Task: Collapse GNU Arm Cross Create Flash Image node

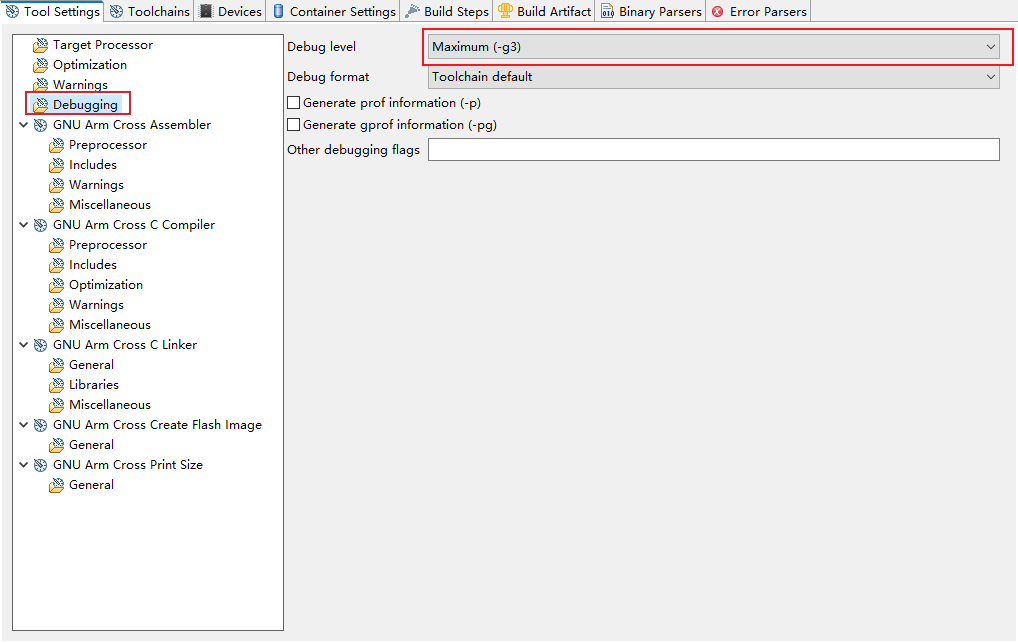Action: [23, 425]
